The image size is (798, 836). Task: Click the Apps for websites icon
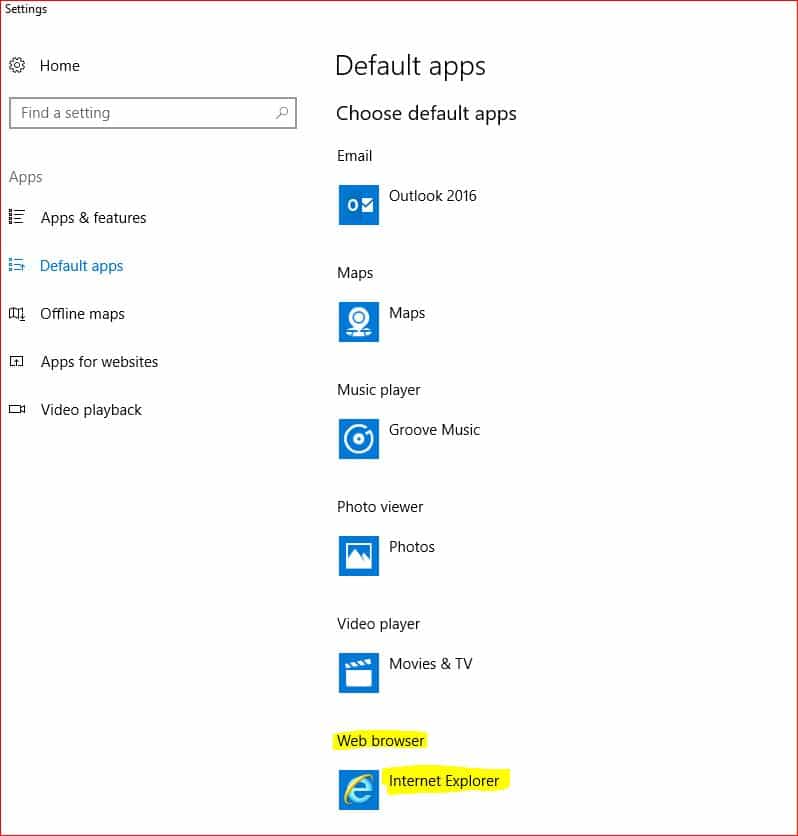pos(17,361)
